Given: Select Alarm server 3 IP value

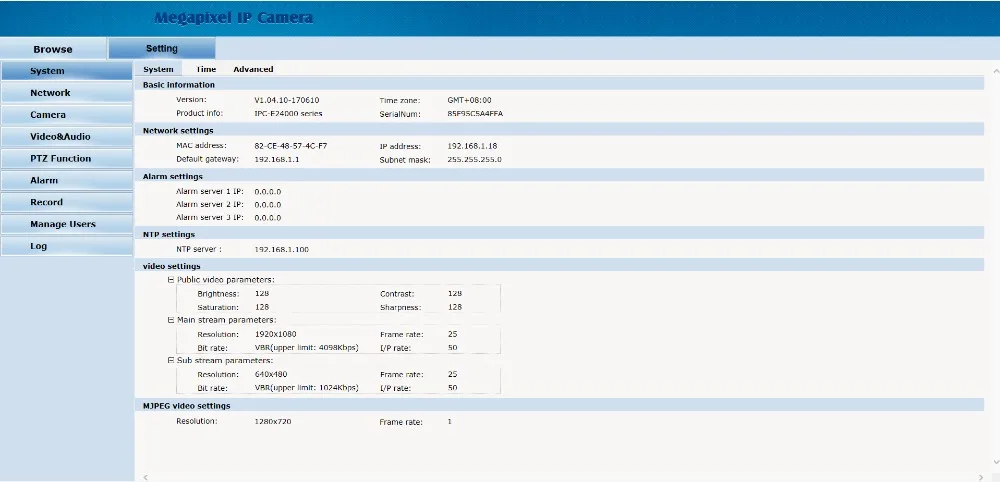Looking at the screenshot, I should click(268, 217).
